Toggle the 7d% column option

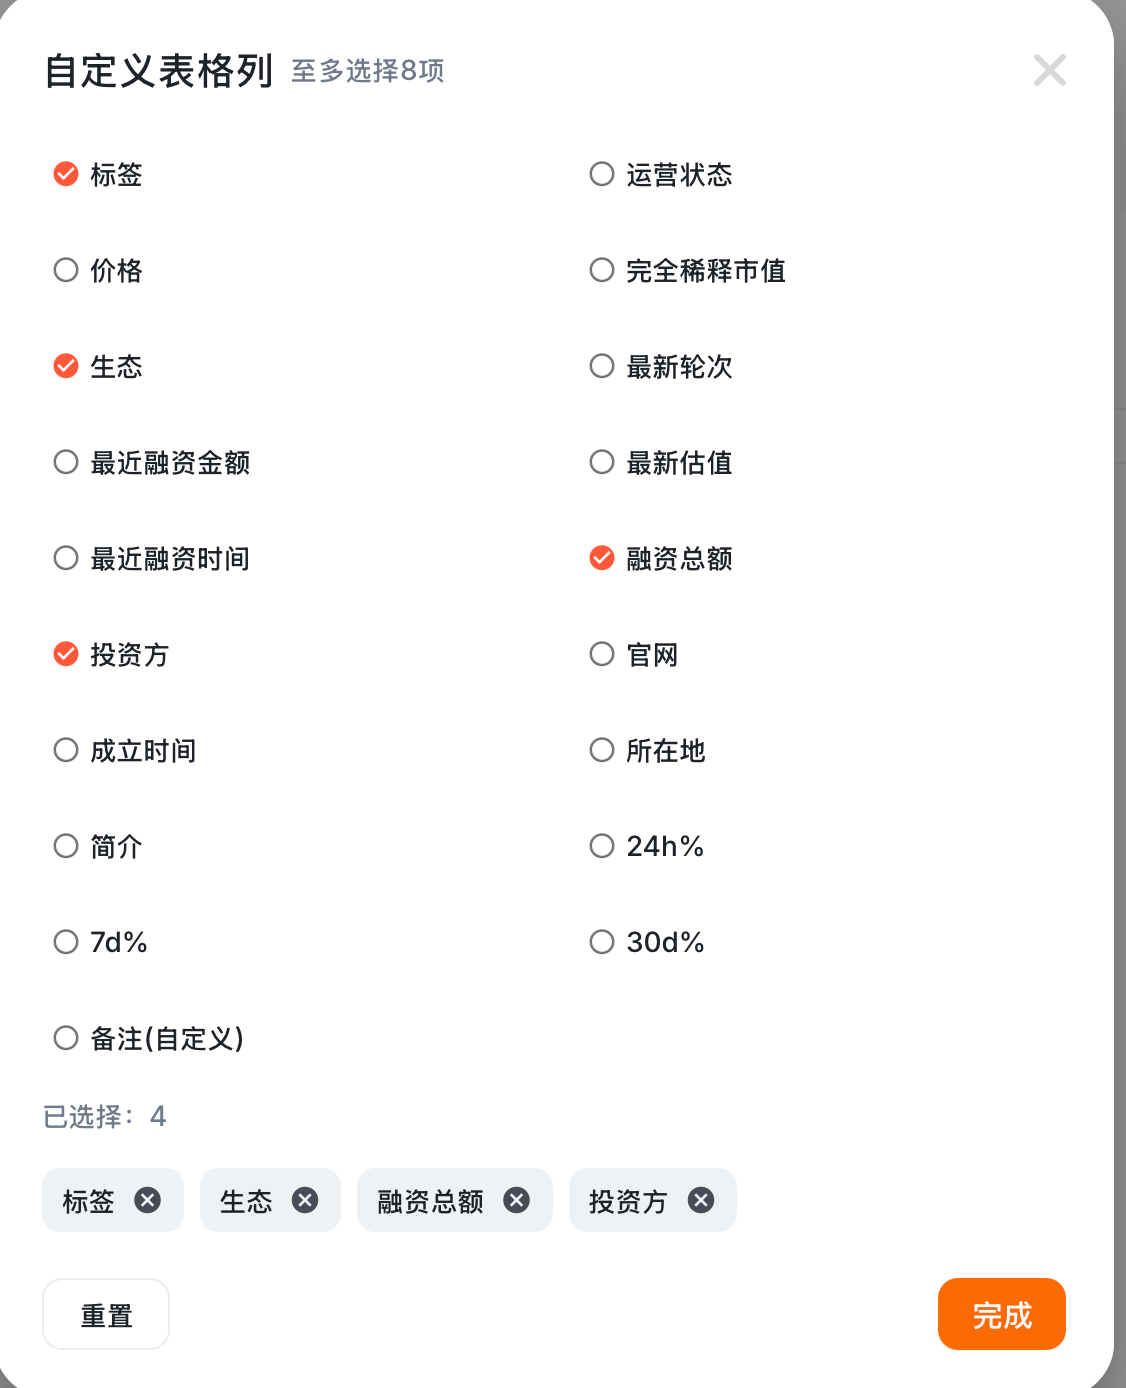click(66, 942)
